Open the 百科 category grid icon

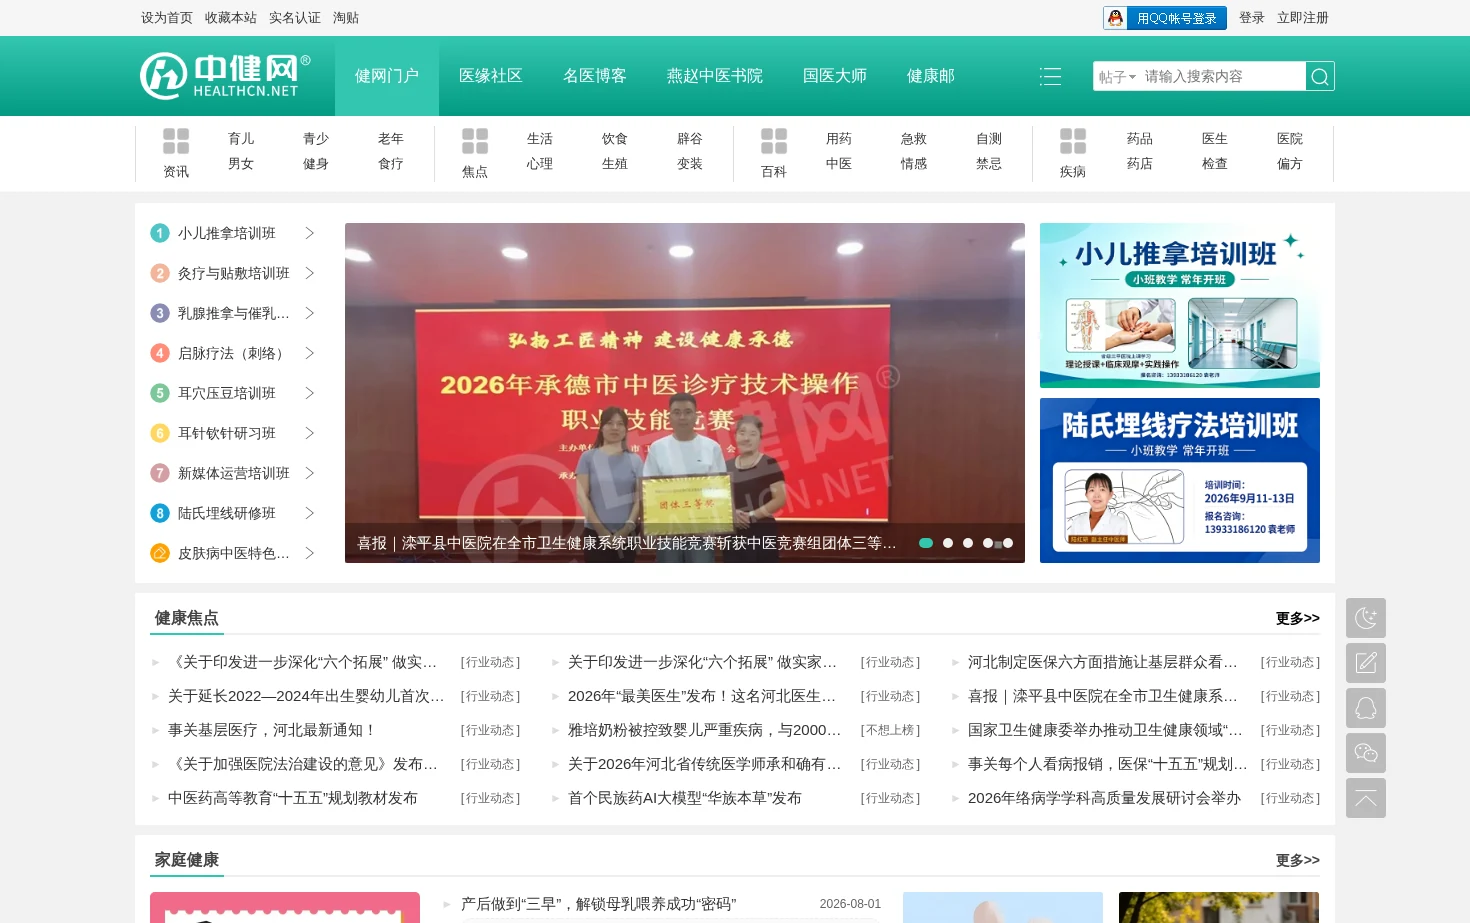774,141
